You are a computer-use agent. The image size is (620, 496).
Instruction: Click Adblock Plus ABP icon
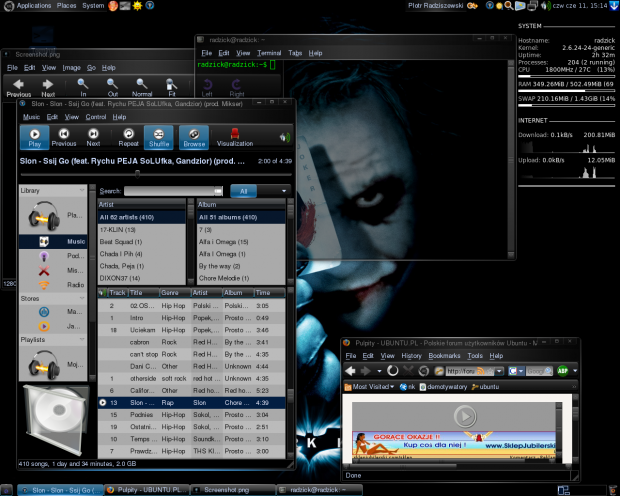point(563,371)
